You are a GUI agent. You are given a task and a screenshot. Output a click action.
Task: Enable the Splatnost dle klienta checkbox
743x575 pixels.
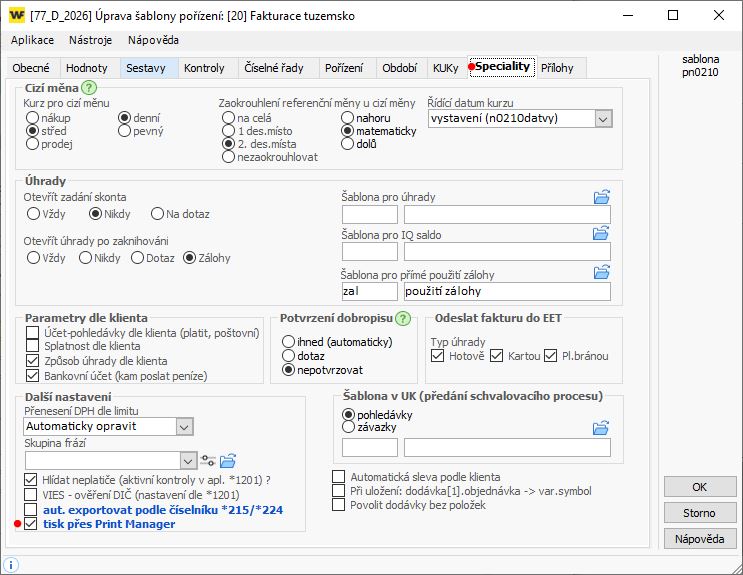[32, 346]
